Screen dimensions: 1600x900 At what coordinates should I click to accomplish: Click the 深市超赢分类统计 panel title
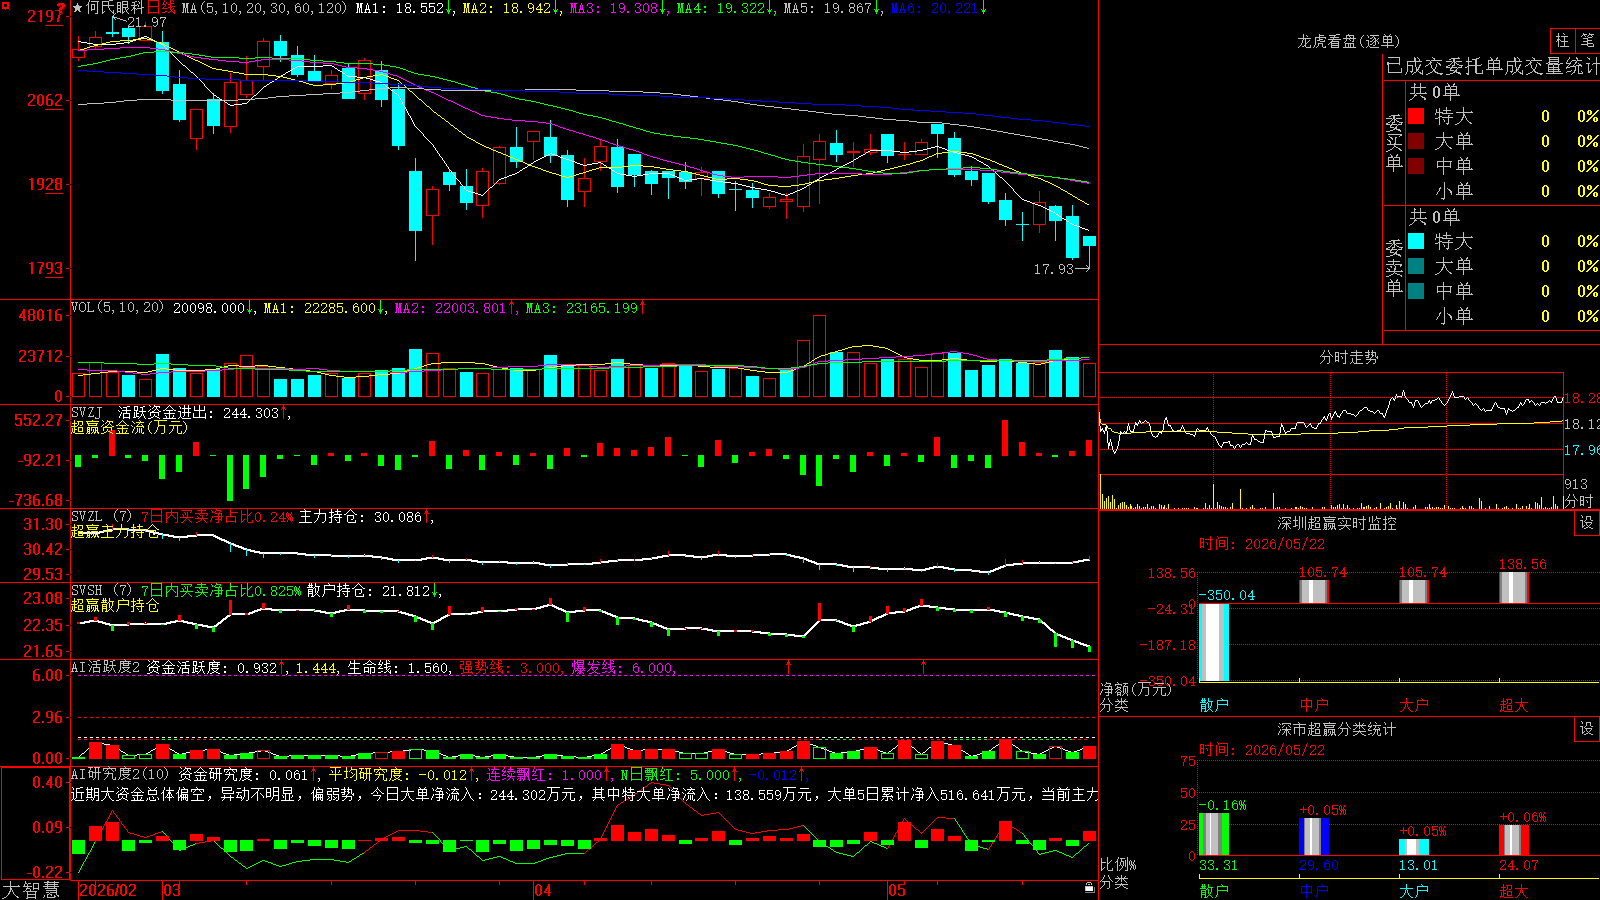coord(1337,729)
